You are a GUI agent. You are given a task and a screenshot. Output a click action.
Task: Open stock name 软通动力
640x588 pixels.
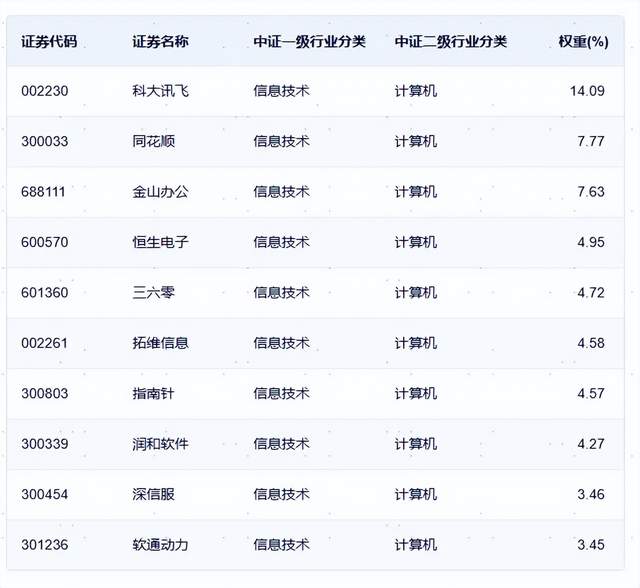(160, 545)
